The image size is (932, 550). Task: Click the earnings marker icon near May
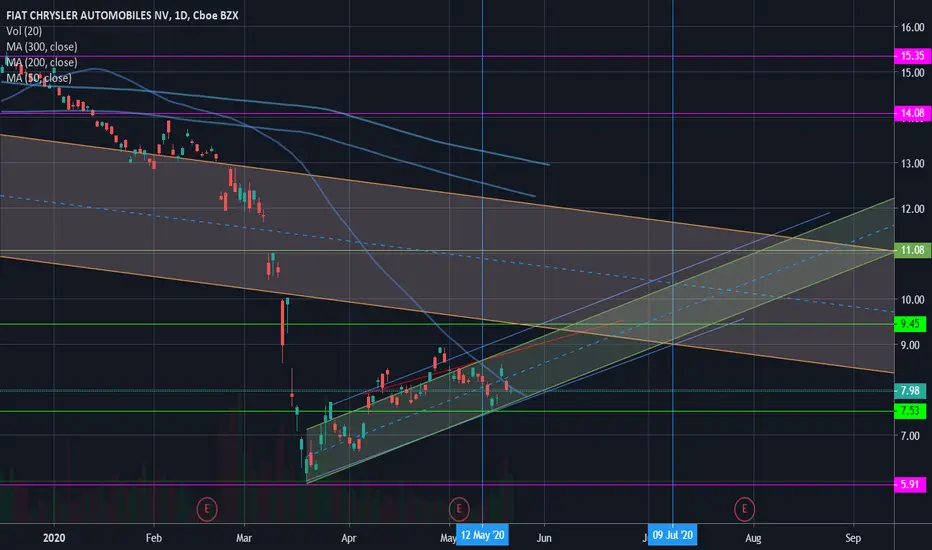click(x=459, y=509)
